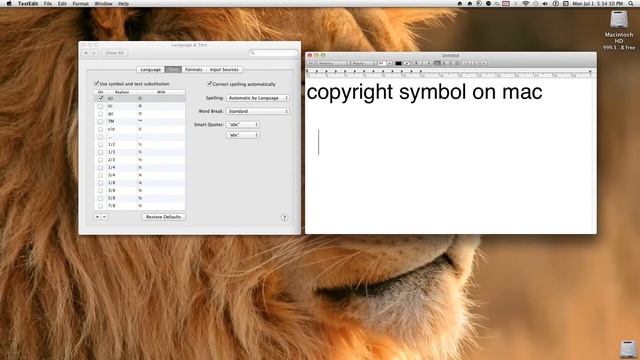The height and width of the screenshot is (360, 640).
Task: Open the typeface style dropdown in TextEdit
Action: pos(363,63)
